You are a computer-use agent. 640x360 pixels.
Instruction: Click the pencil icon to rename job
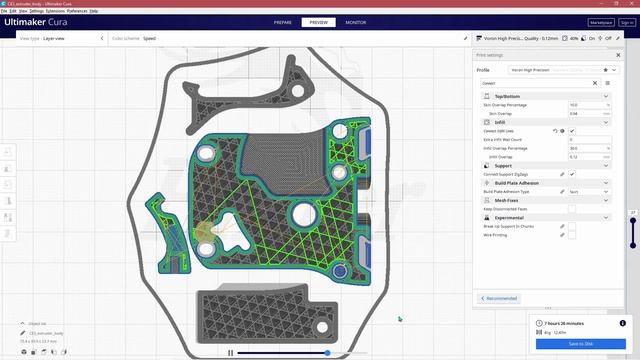click(x=22, y=333)
